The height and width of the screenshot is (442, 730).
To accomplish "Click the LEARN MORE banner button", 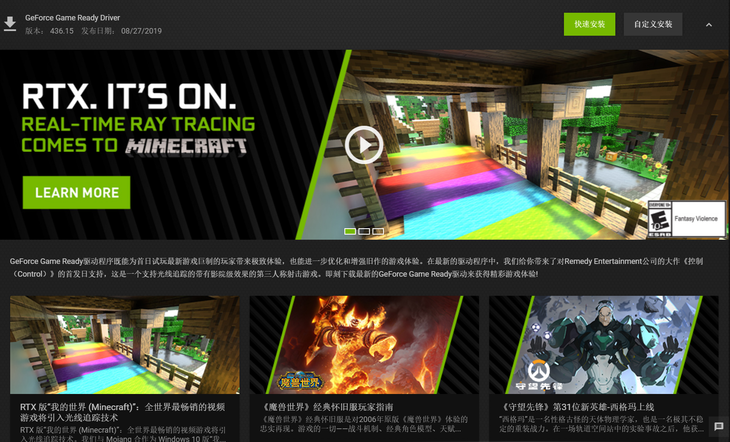I will click(x=76, y=192).
